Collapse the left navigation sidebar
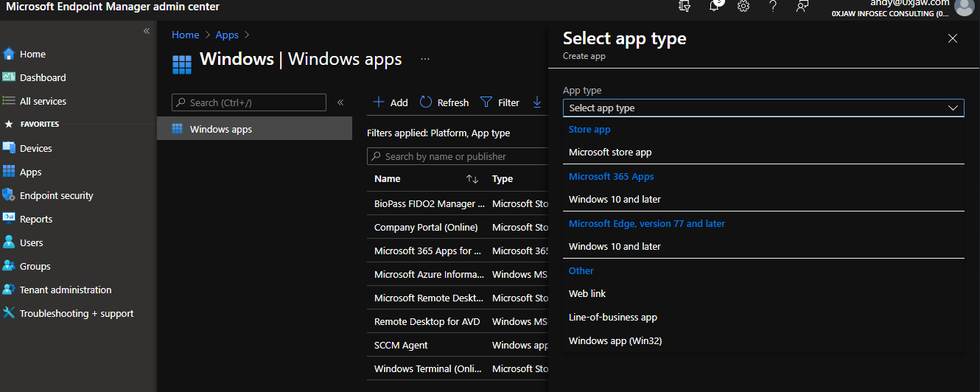Image resolution: width=980 pixels, height=392 pixels. point(146,31)
